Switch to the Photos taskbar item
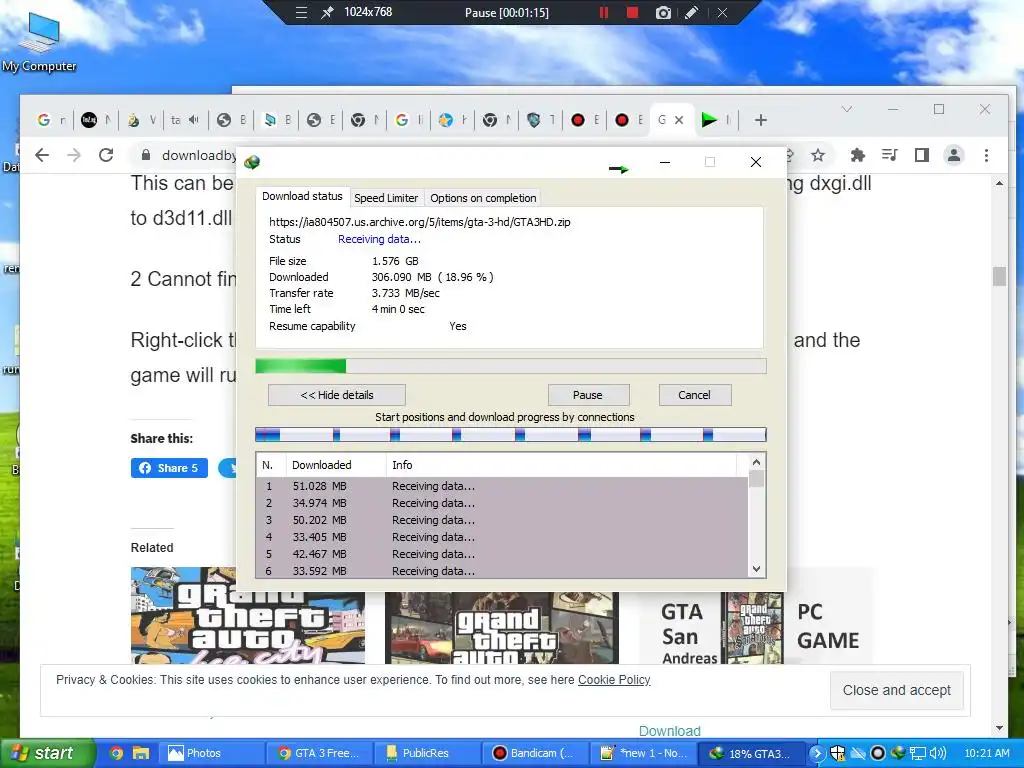This screenshot has width=1024, height=768. (x=210, y=753)
